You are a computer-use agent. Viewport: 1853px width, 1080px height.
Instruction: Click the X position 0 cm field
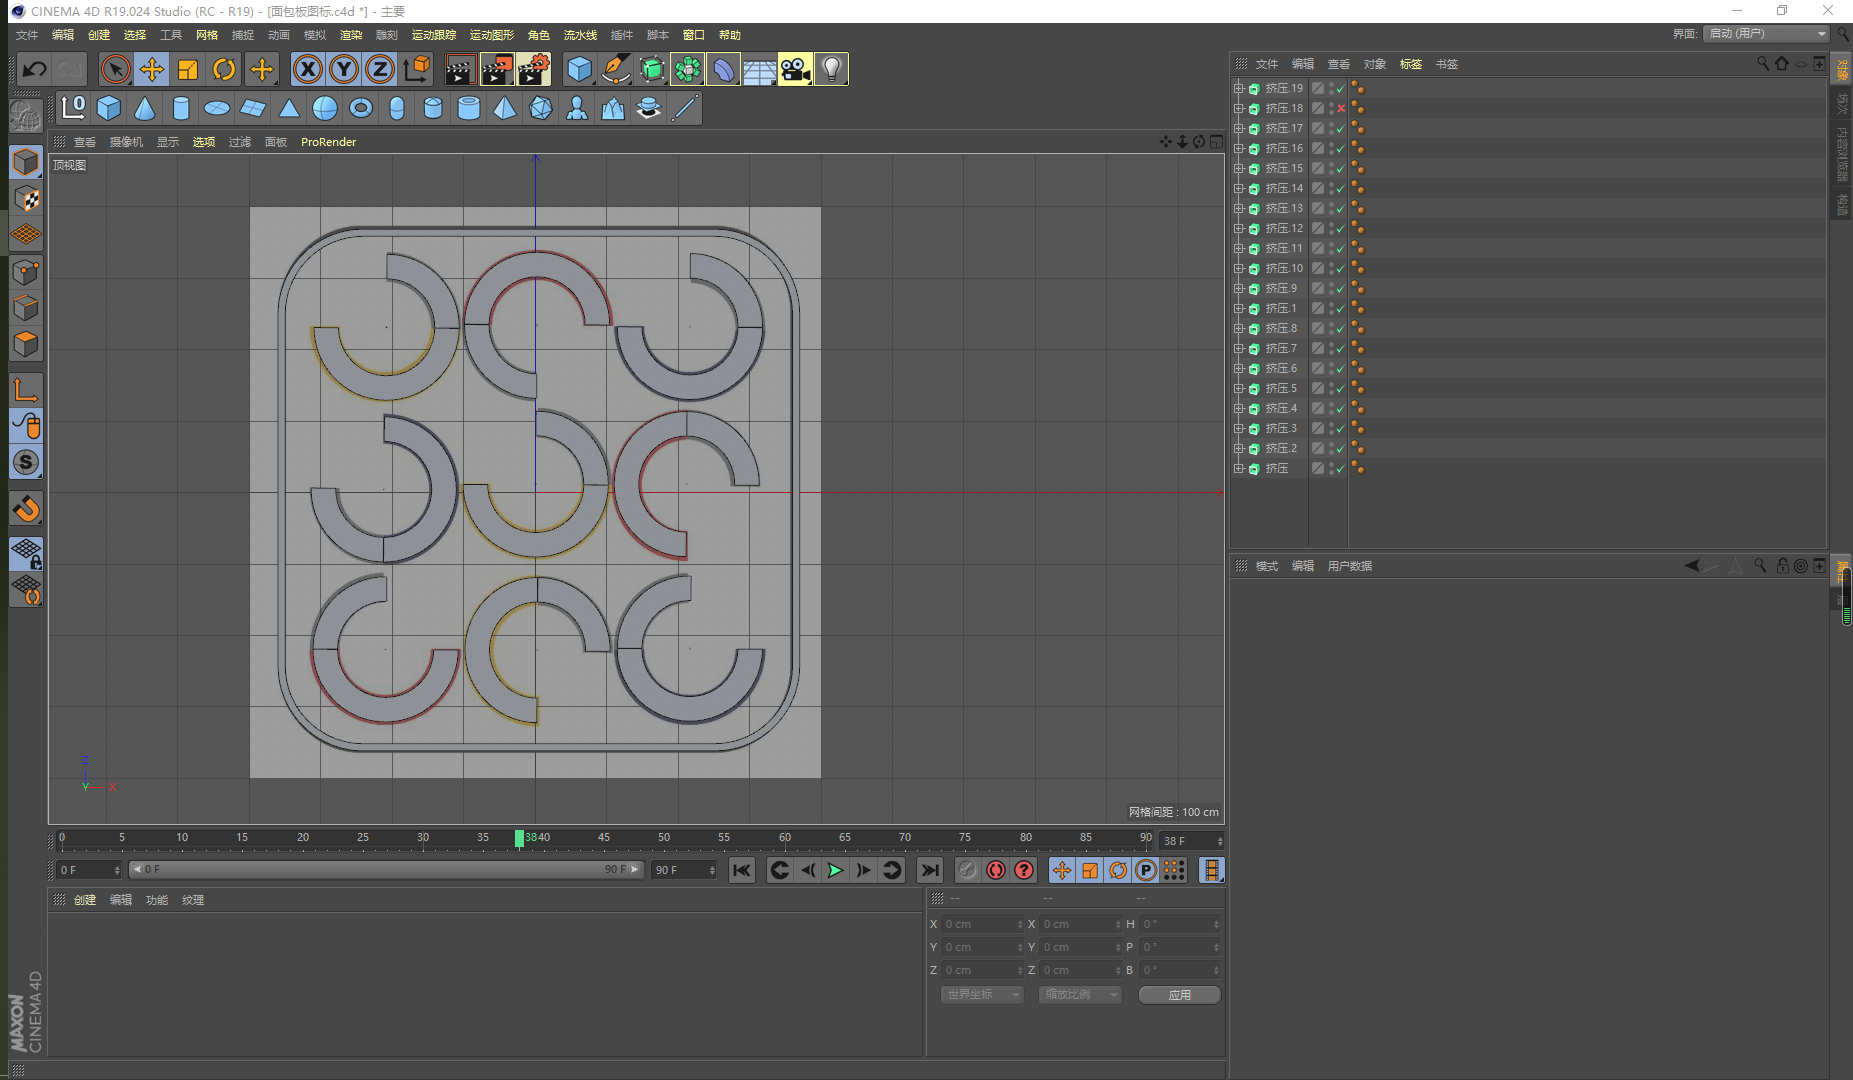point(983,924)
